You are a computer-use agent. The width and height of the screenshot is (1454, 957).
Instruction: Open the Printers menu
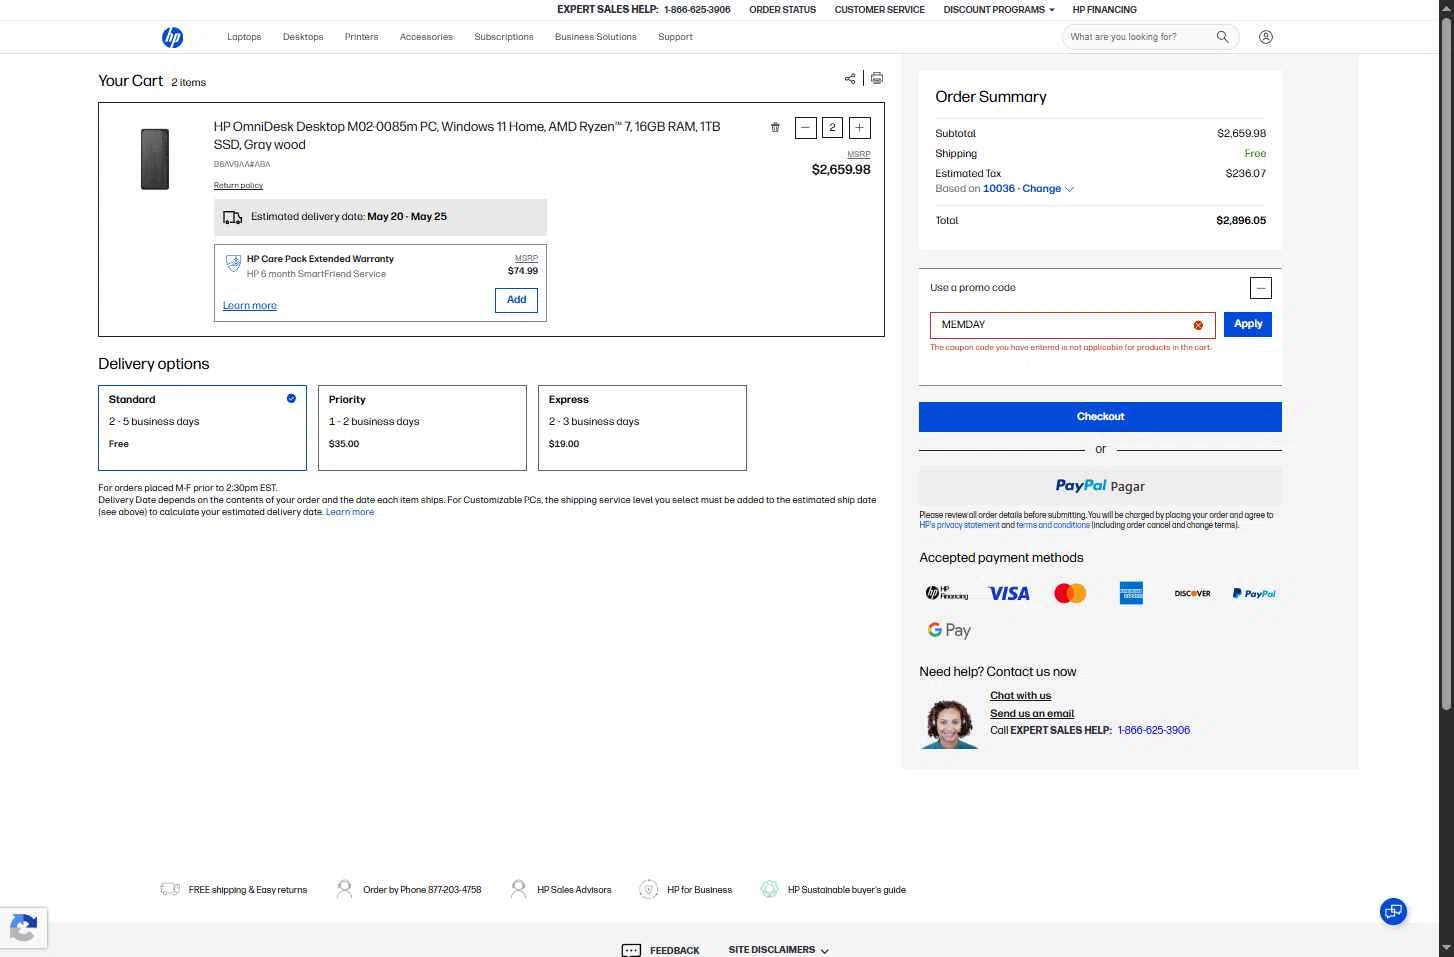coord(361,37)
